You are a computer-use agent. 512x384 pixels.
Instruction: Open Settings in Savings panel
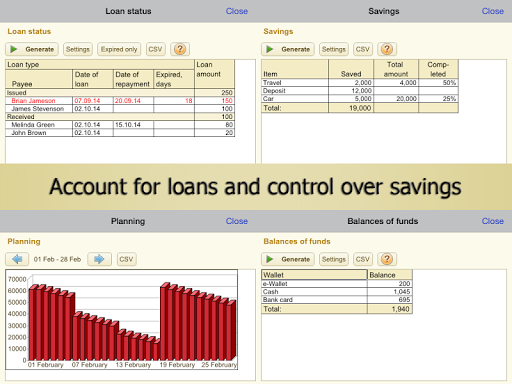coord(334,49)
